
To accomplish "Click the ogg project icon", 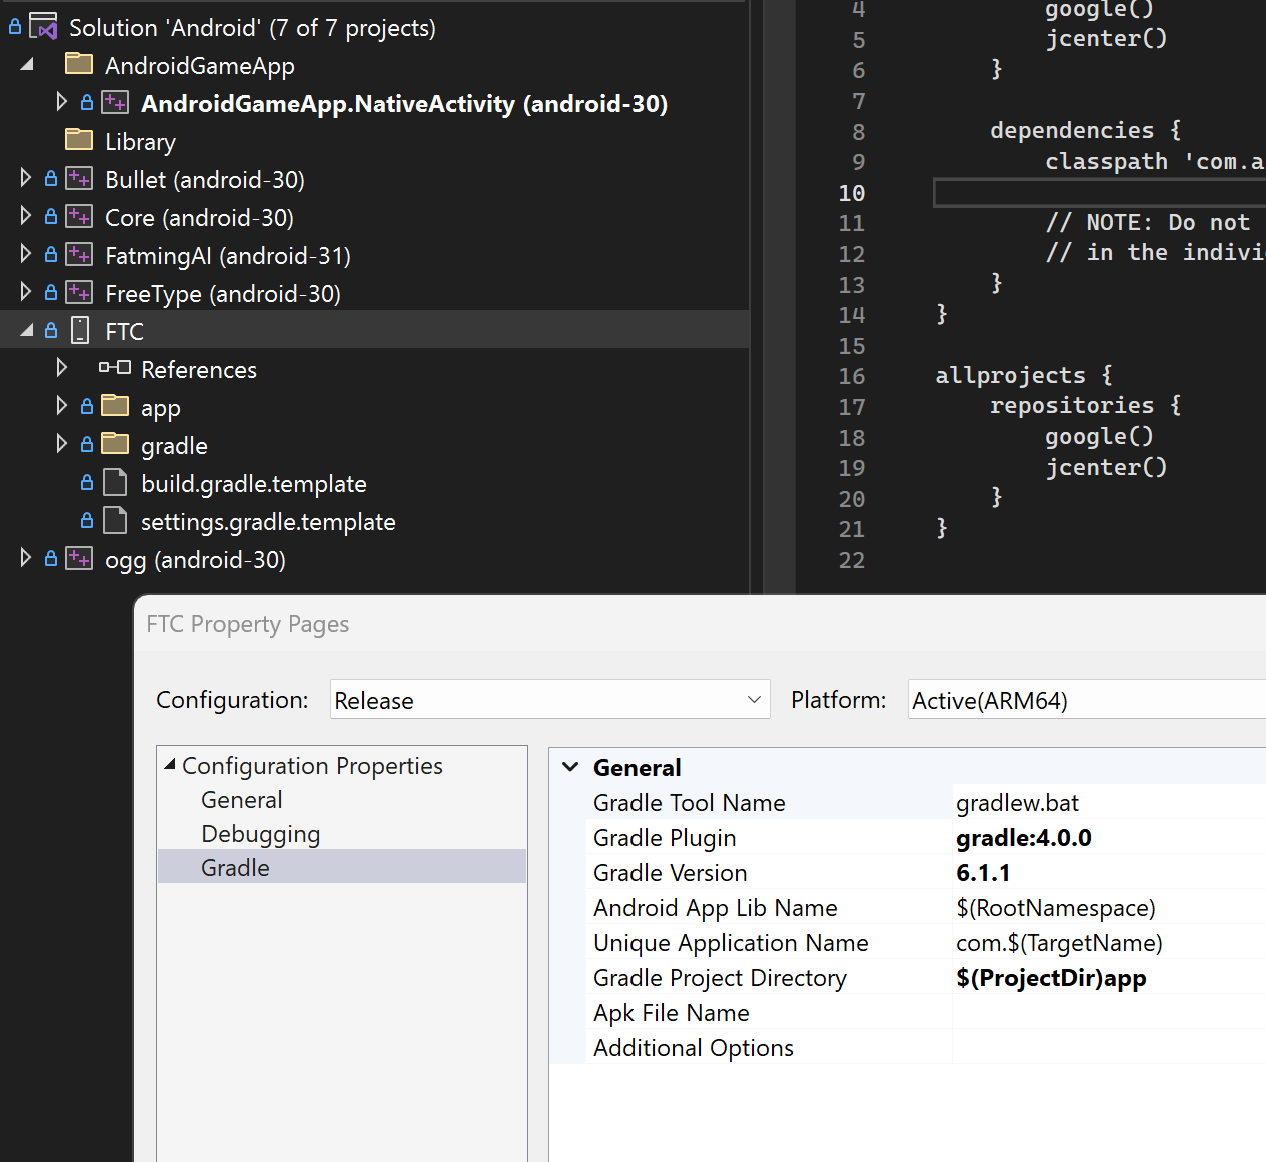I will click(79, 559).
